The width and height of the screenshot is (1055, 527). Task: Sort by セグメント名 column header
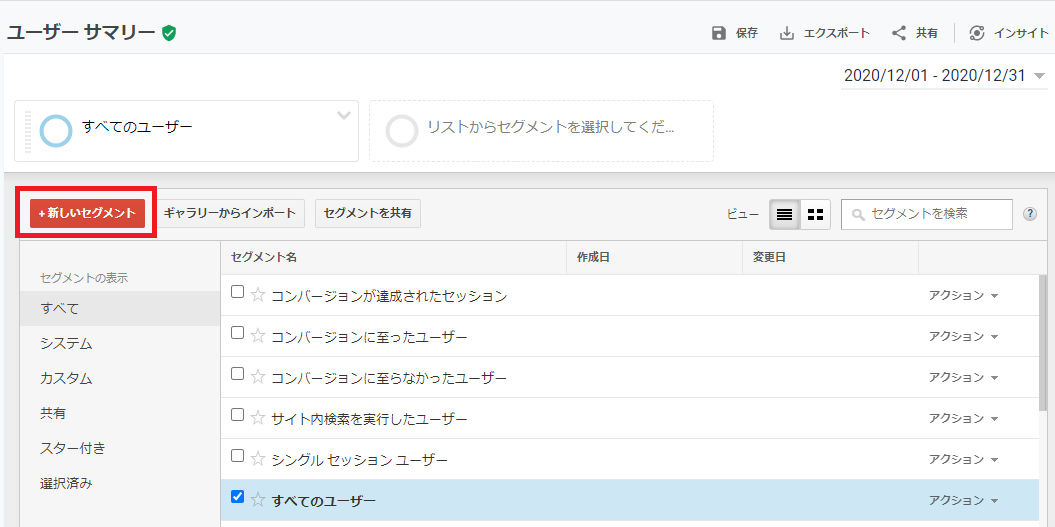pos(394,258)
